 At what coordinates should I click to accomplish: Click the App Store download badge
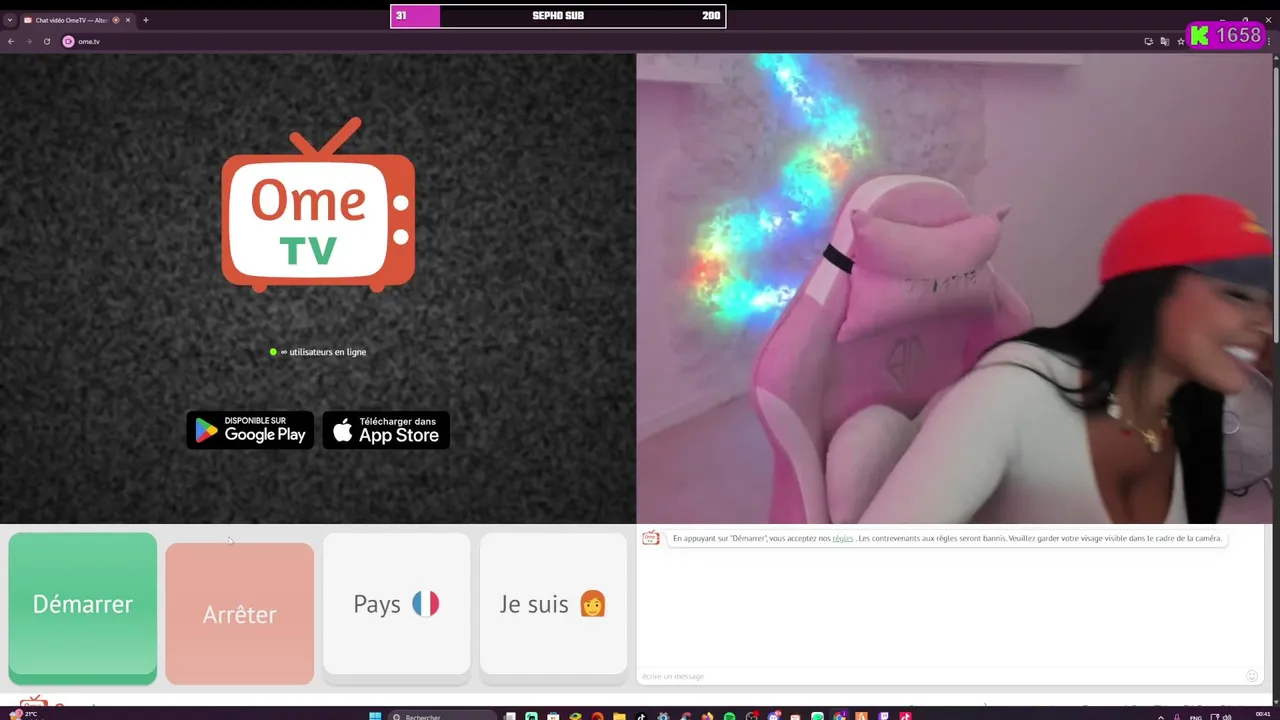pyautogui.click(x=386, y=430)
